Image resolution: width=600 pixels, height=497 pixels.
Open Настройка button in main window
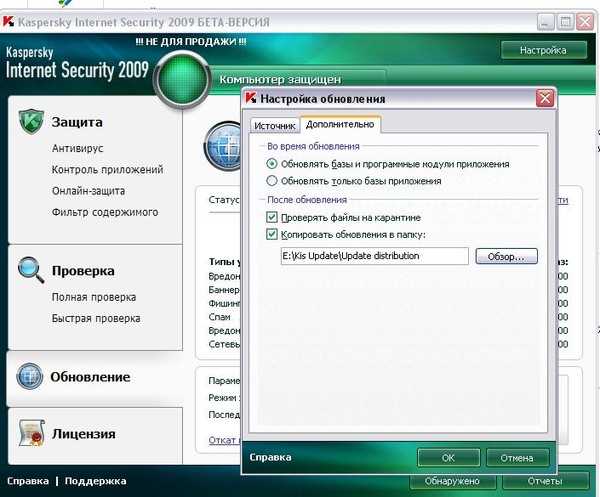[x=543, y=50]
